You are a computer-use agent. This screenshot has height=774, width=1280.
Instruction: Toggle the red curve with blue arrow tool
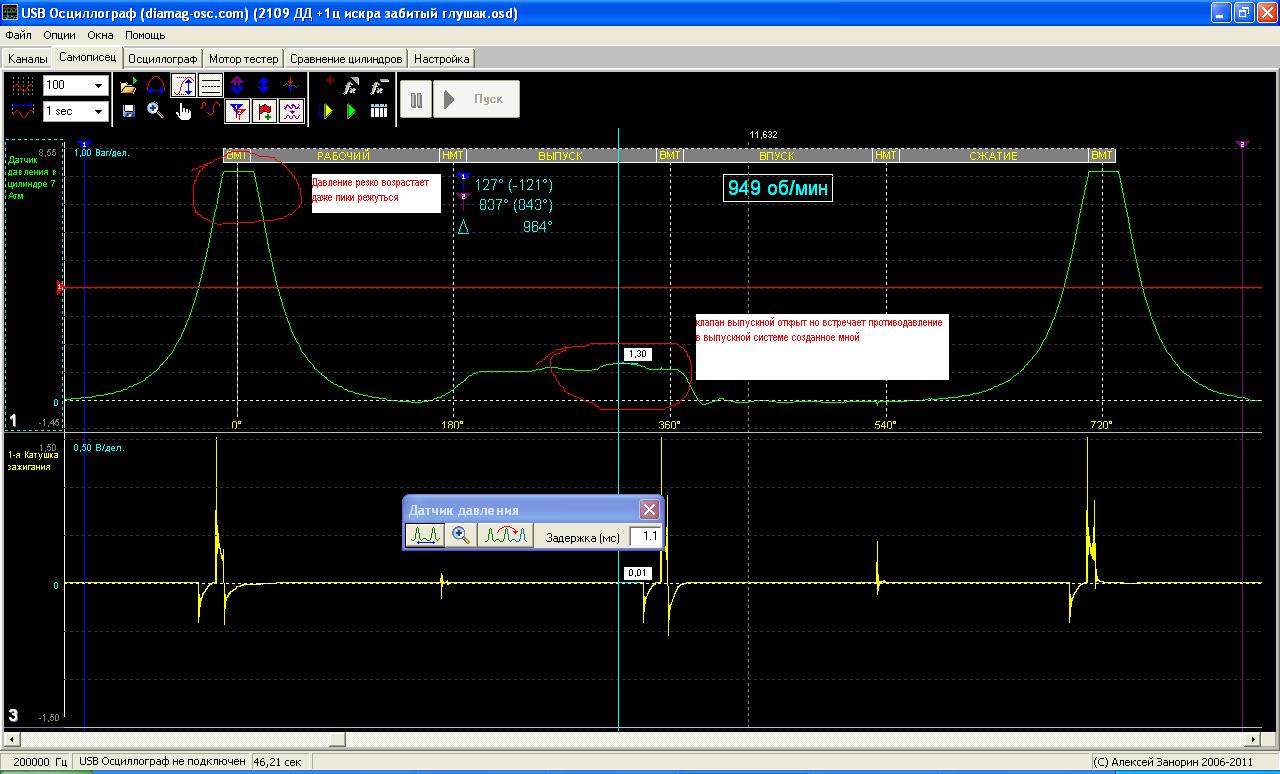[183, 86]
